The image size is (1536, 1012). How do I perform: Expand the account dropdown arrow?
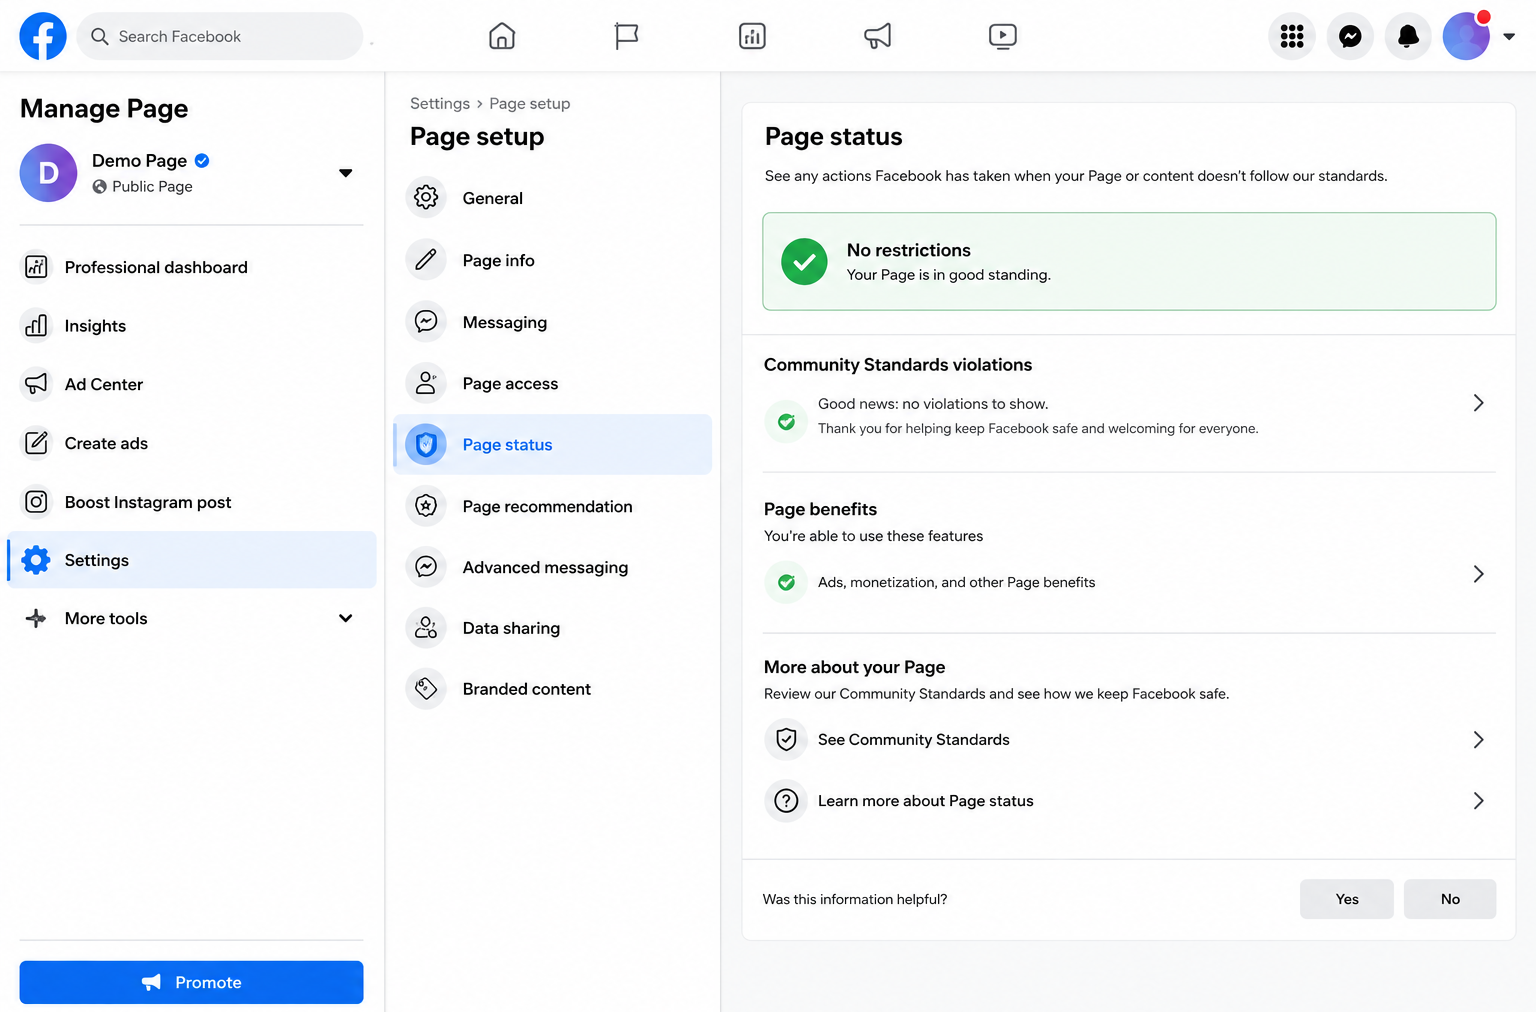[x=1509, y=36]
